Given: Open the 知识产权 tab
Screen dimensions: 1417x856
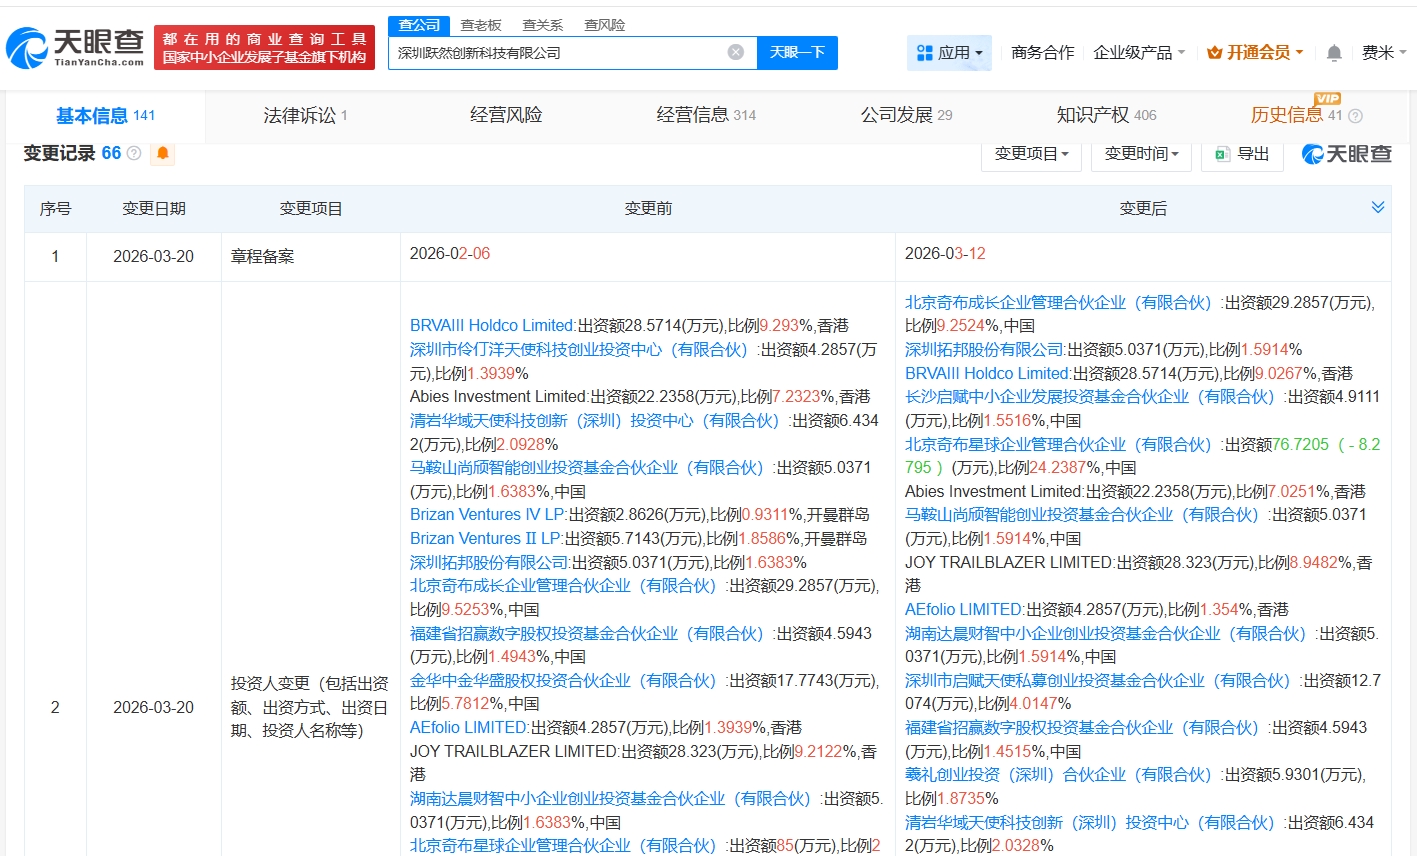Looking at the screenshot, I should point(1106,116).
